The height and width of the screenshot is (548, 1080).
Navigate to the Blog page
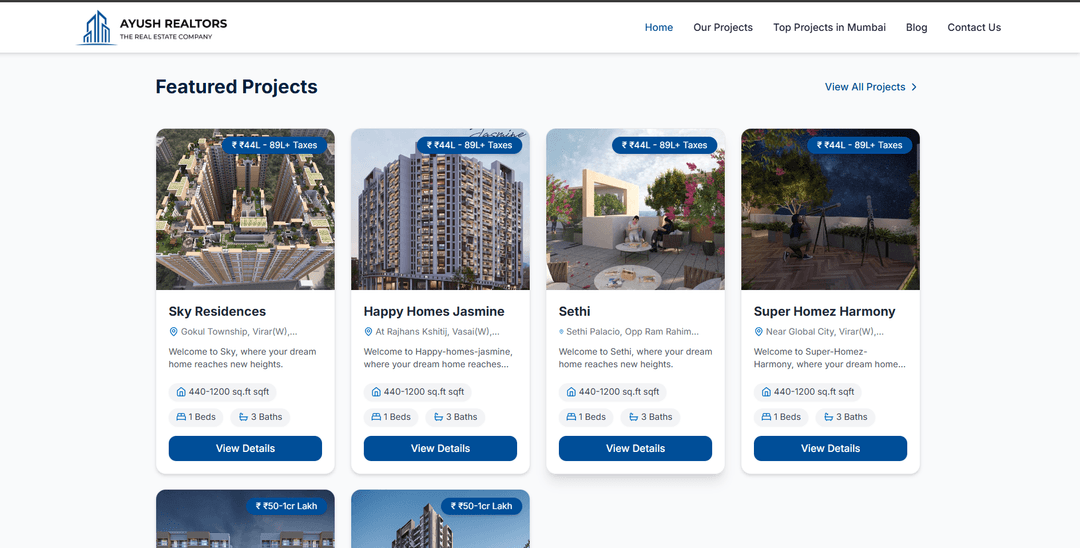pos(916,28)
